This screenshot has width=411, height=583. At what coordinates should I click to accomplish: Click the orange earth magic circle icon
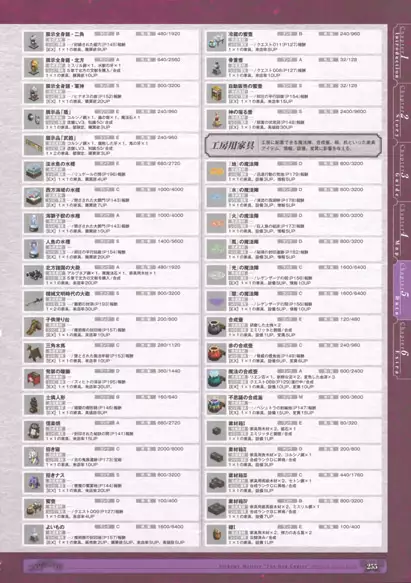pos(216,171)
